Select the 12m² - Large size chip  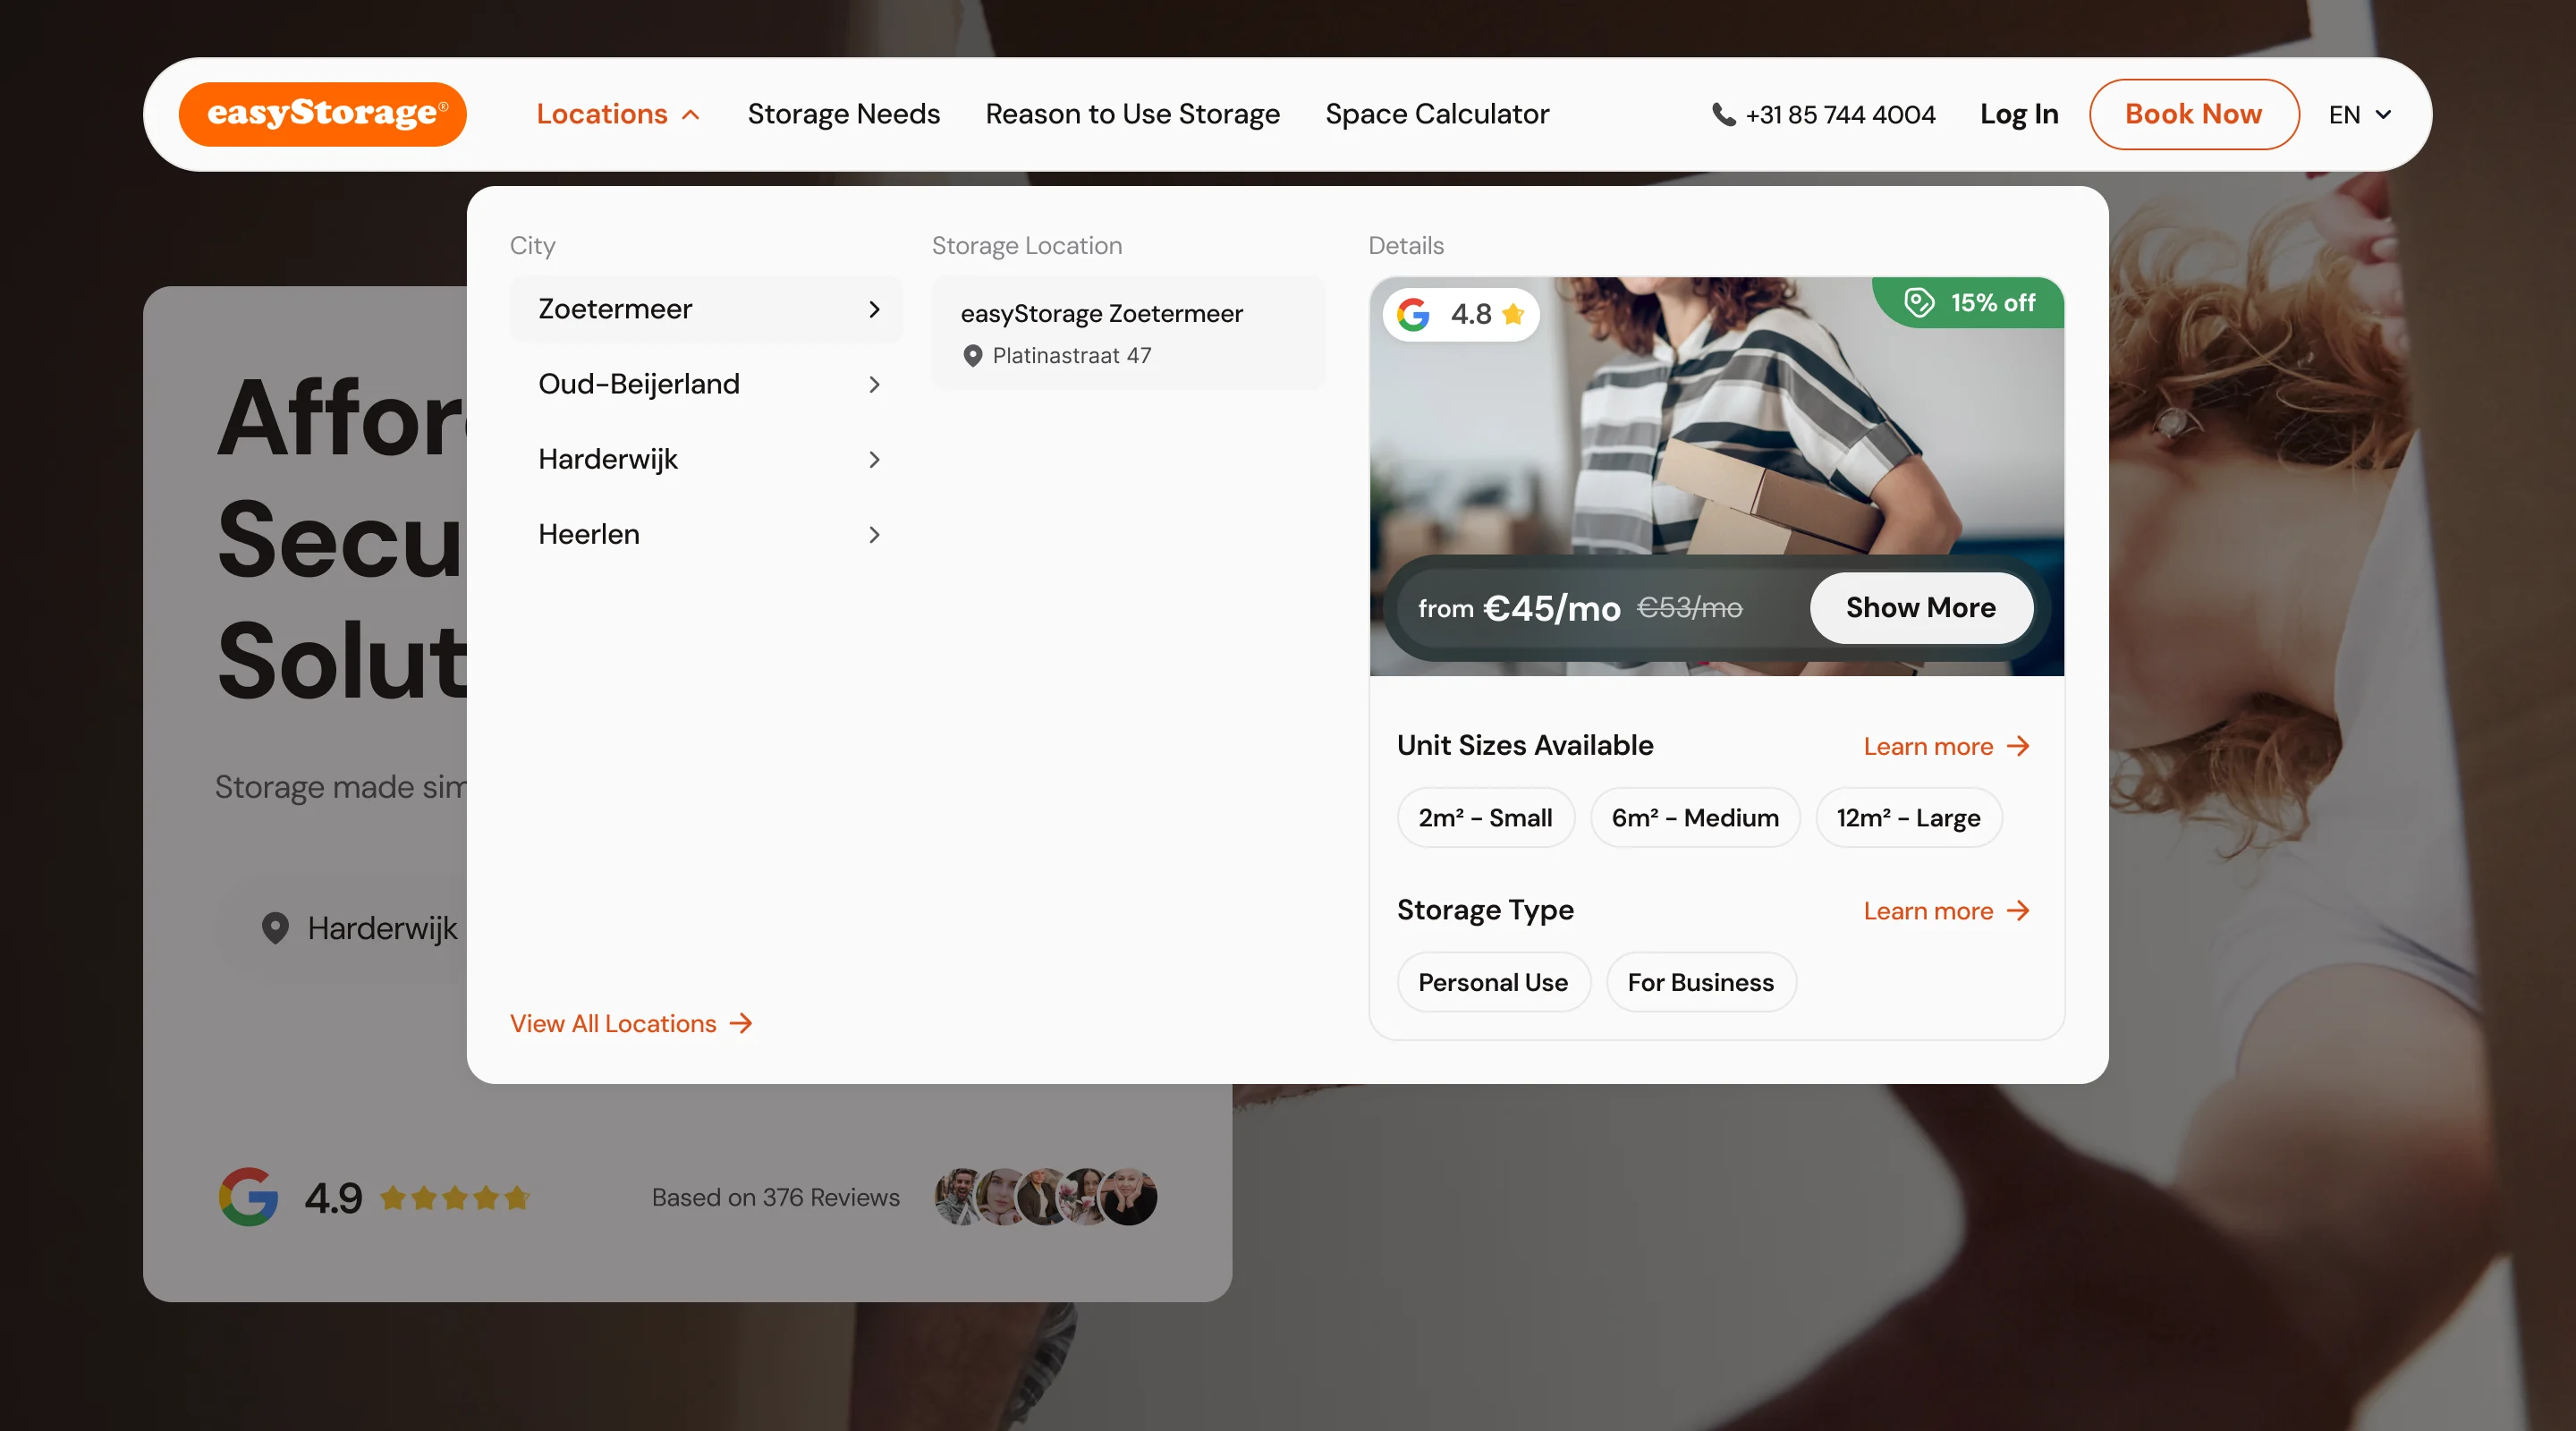point(1908,818)
